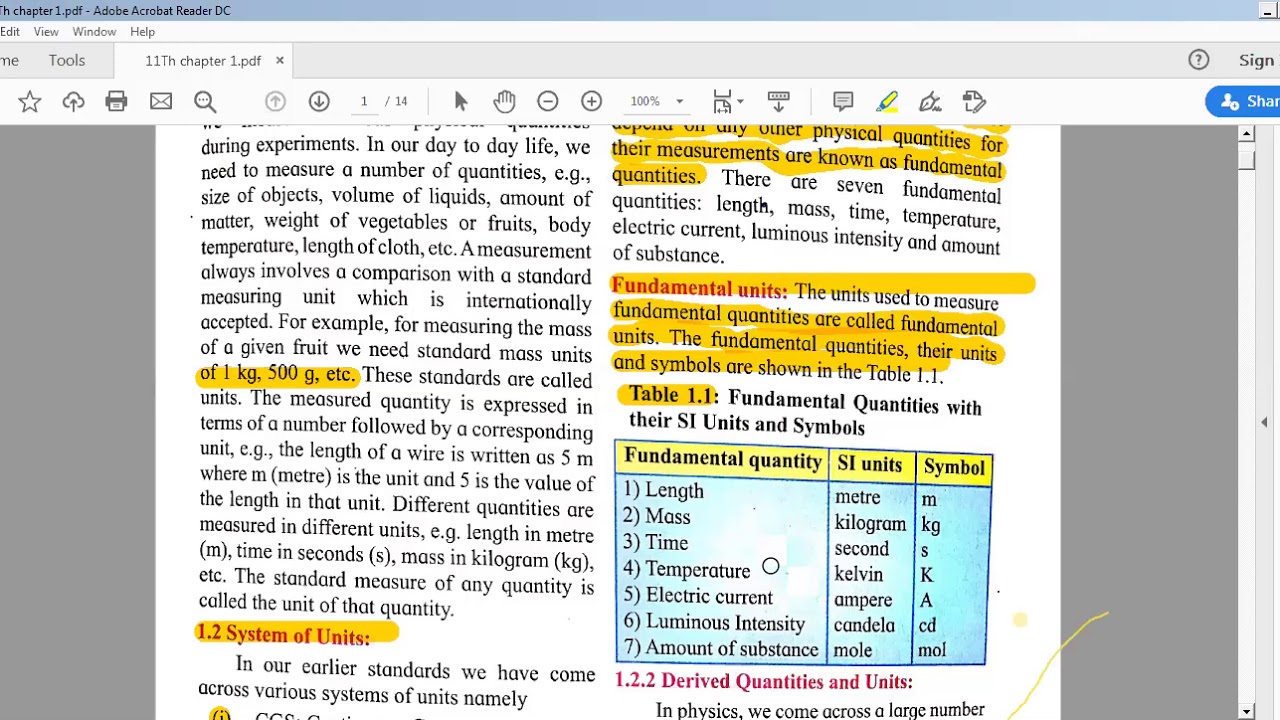The width and height of the screenshot is (1280, 720).
Task: Print the document with the printer icon
Action: [x=116, y=101]
